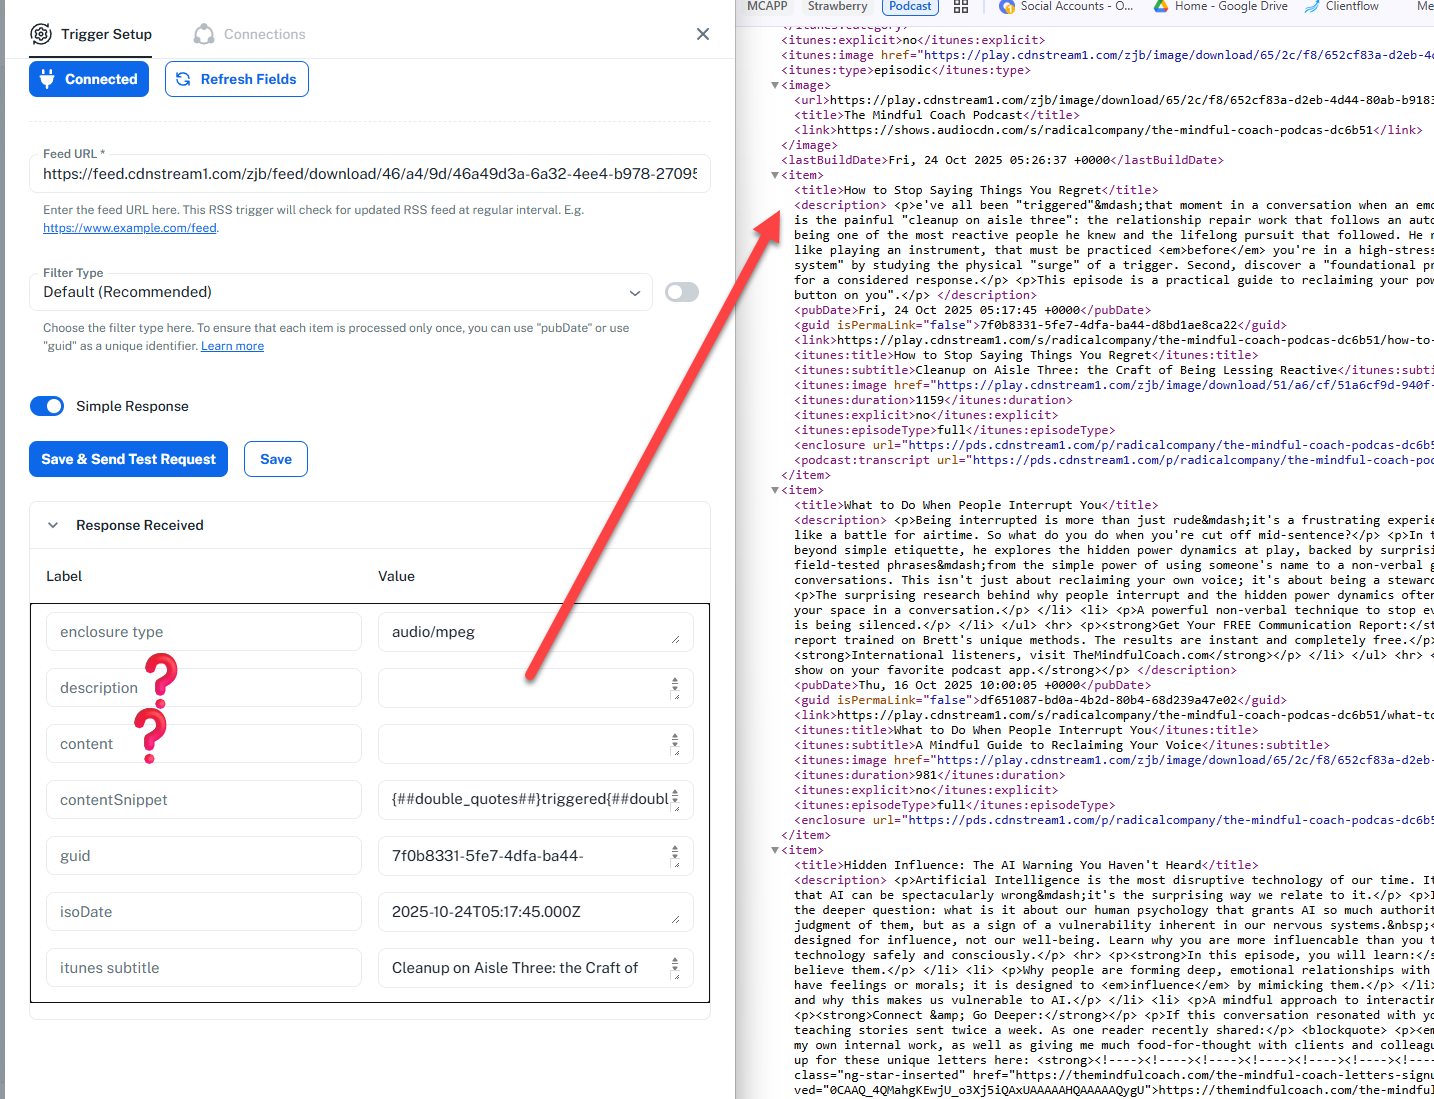Click the Connected plug button
The image size is (1434, 1099).
tap(89, 79)
